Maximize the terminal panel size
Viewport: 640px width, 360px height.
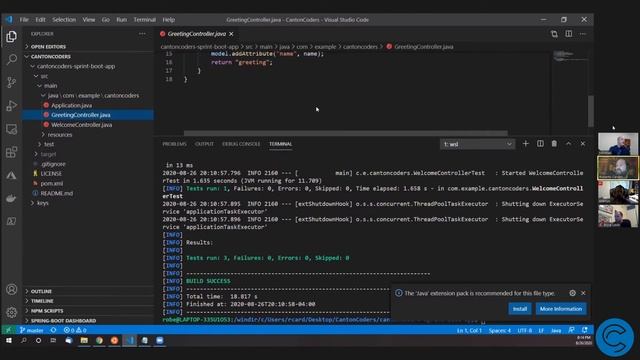point(569,144)
